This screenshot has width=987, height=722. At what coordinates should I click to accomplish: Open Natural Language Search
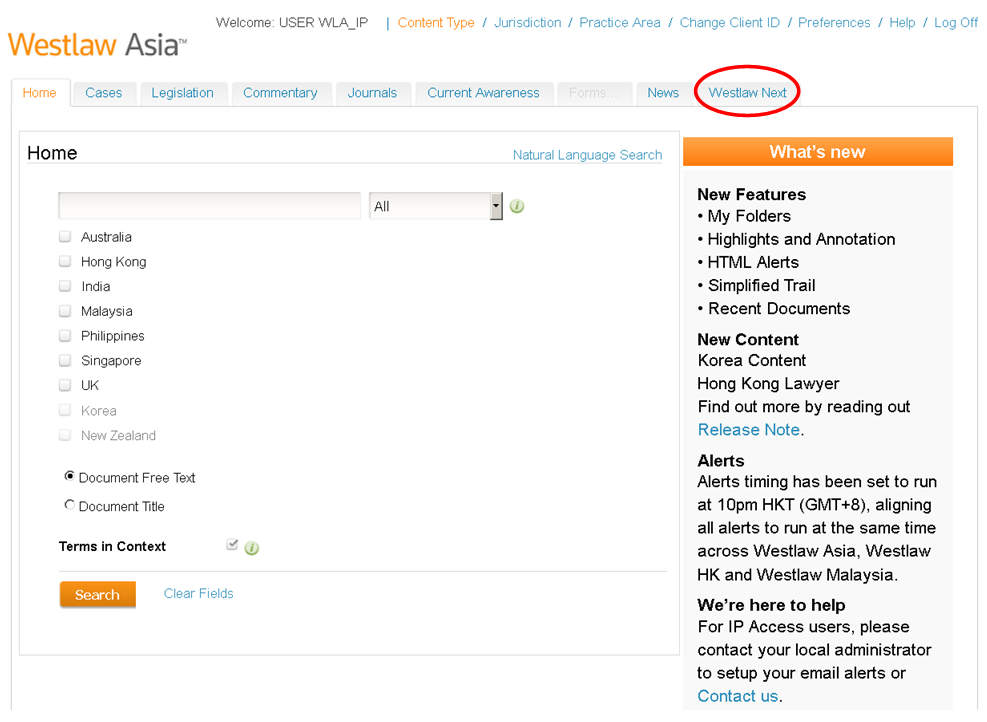pos(587,155)
